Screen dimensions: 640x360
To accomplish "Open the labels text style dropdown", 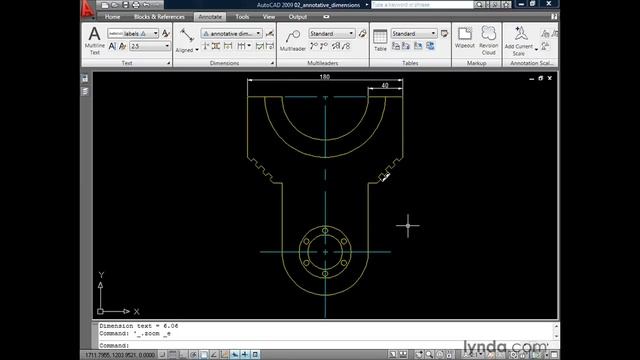I will coord(155,33).
